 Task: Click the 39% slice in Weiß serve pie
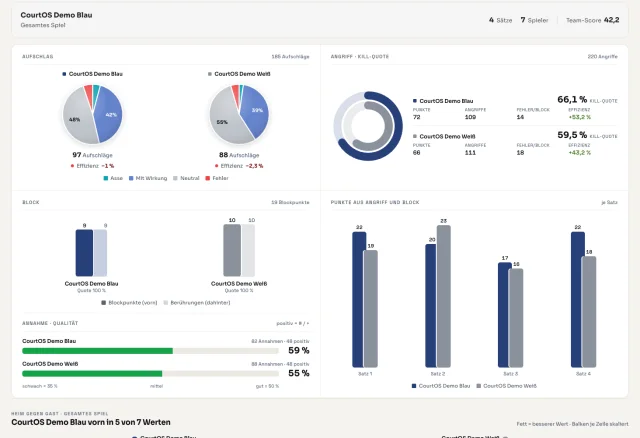coord(255,111)
